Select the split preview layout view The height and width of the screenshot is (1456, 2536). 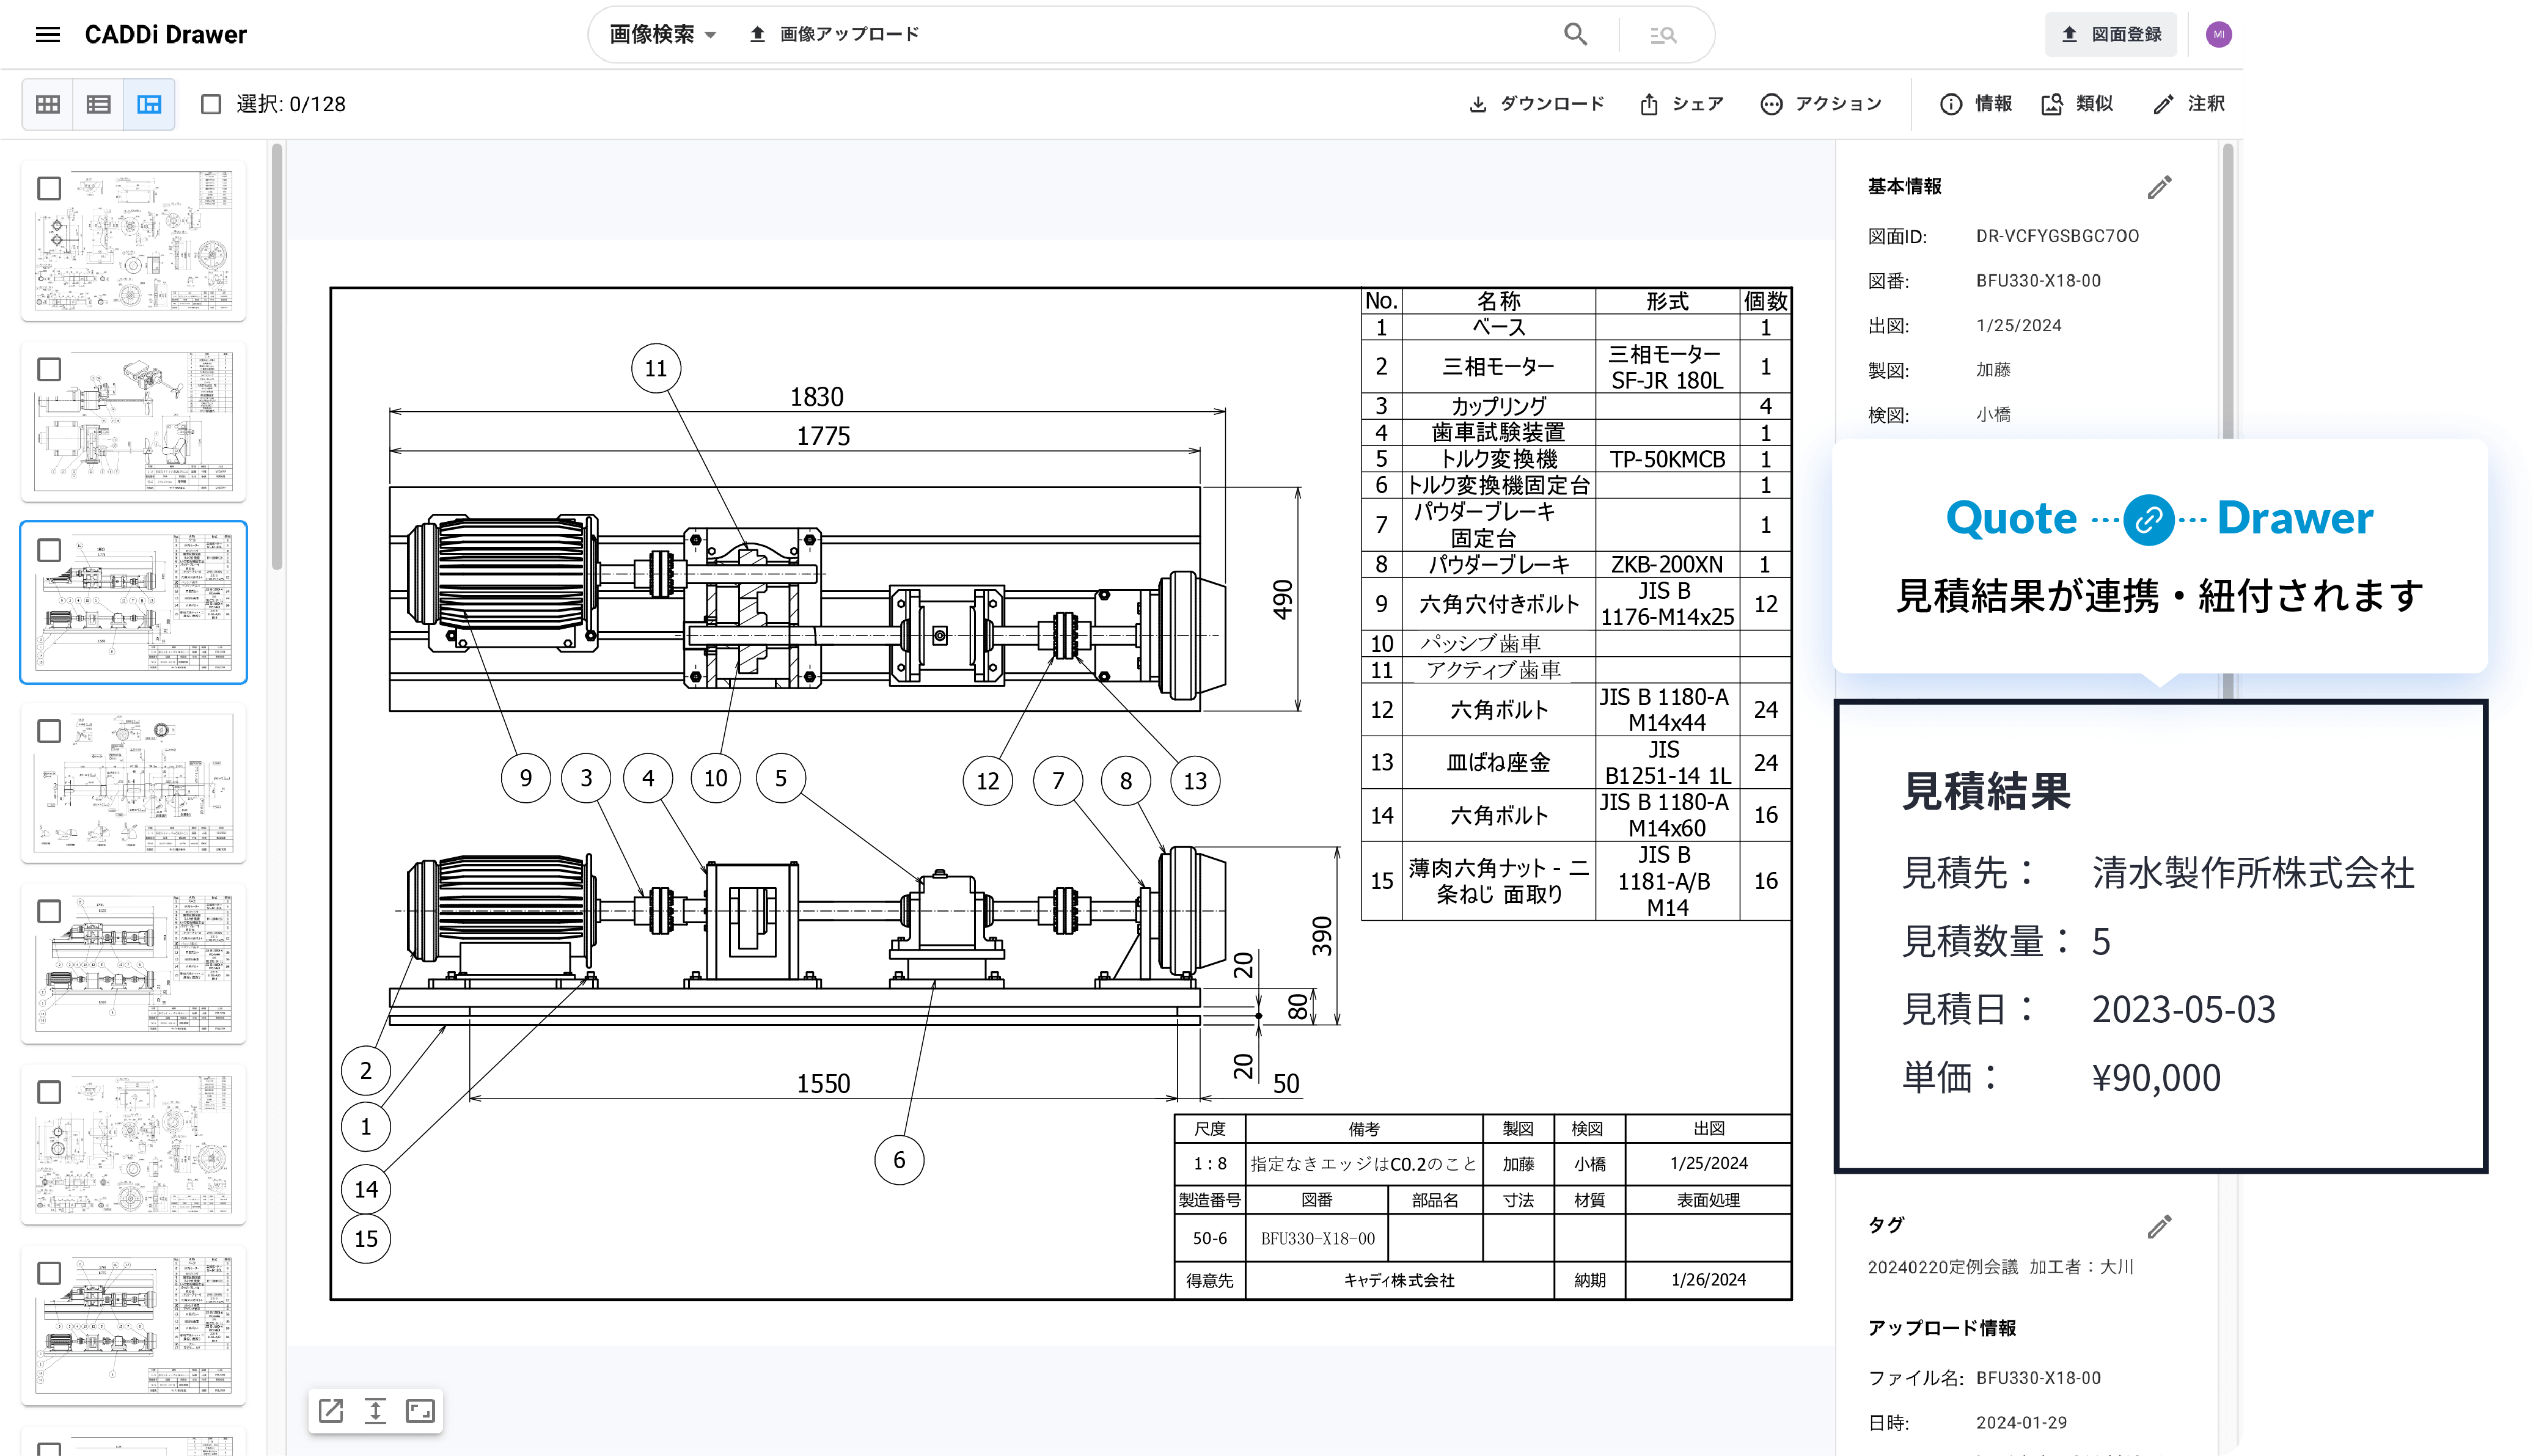[x=149, y=104]
